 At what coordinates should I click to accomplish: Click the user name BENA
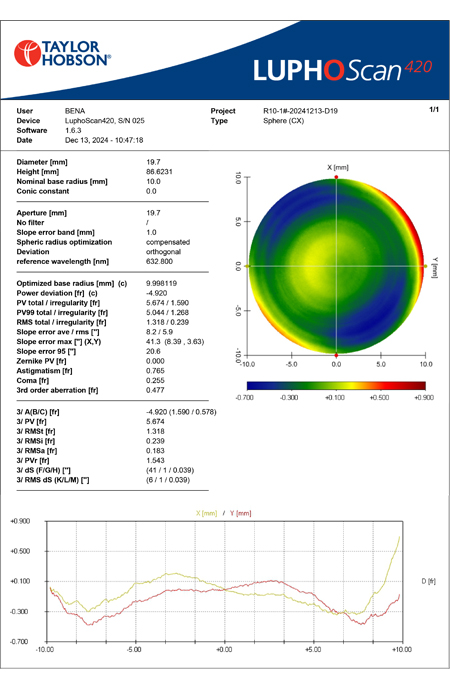click(x=75, y=111)
